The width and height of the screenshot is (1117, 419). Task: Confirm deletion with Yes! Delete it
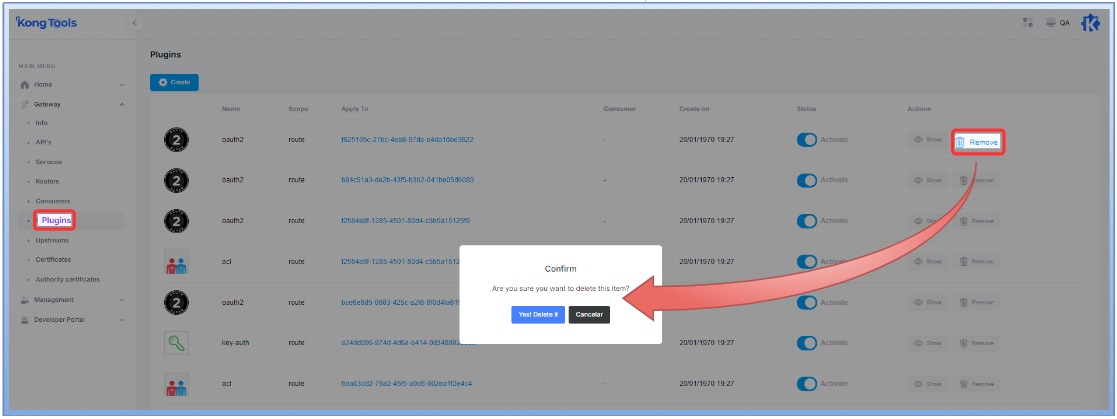point(538,314)
